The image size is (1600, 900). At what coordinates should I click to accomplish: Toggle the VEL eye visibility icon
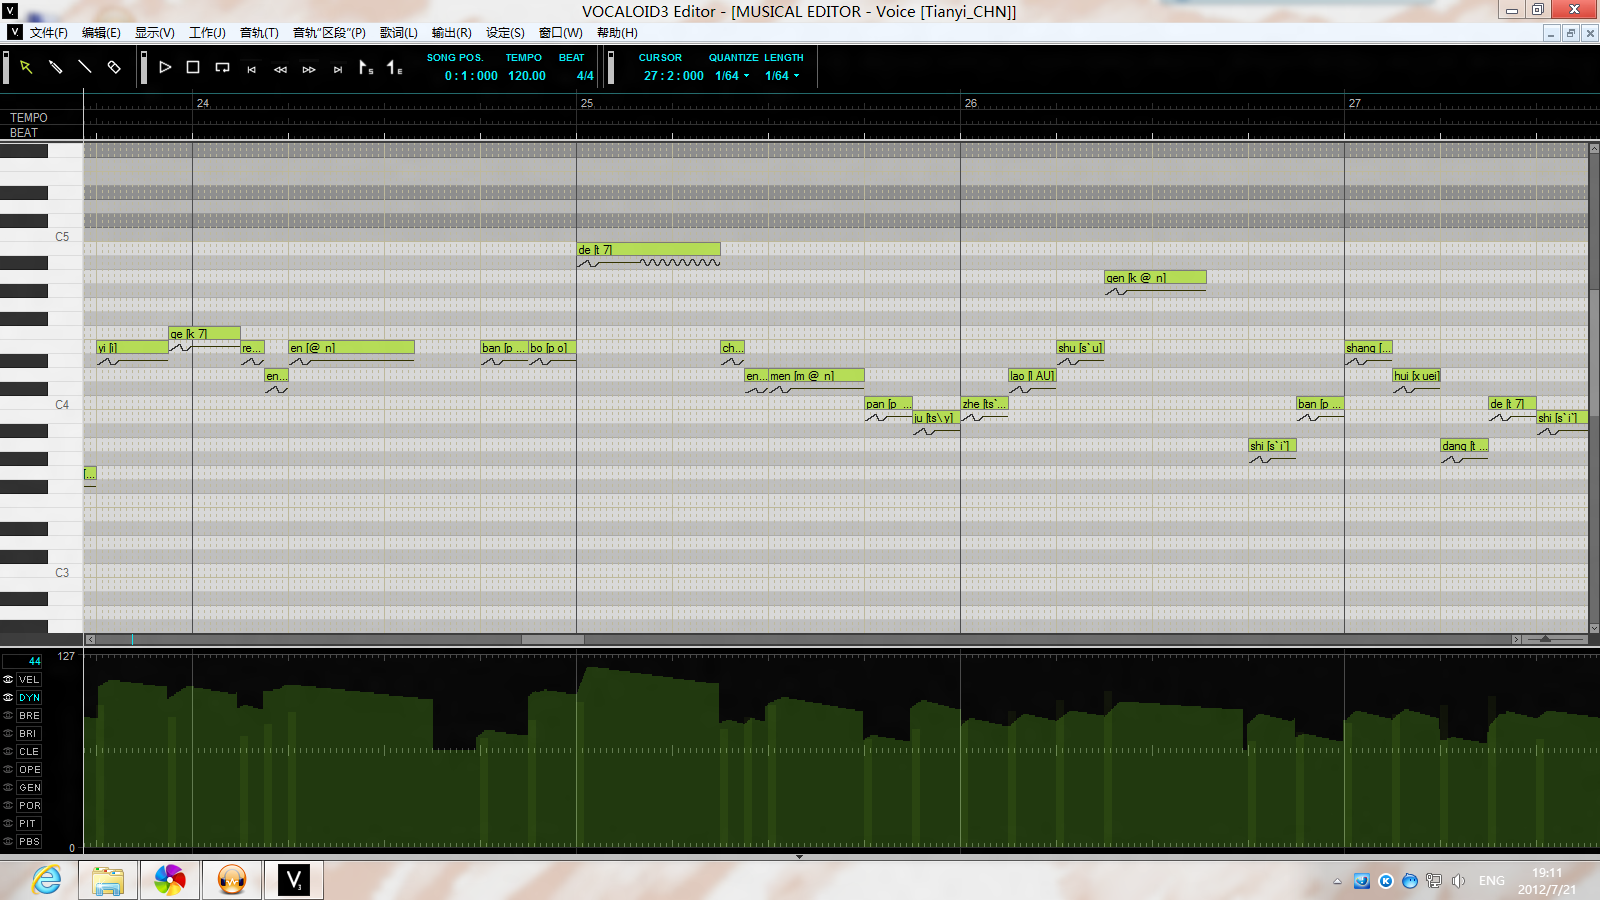pos(8,679)
